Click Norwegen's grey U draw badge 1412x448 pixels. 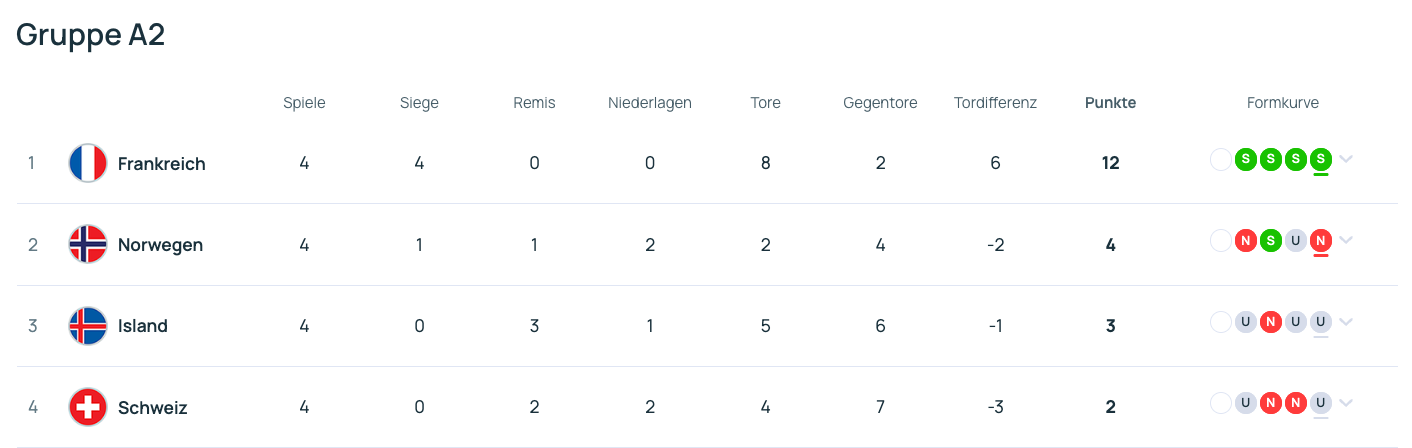pyautogui.click(x=1296, y=240)
